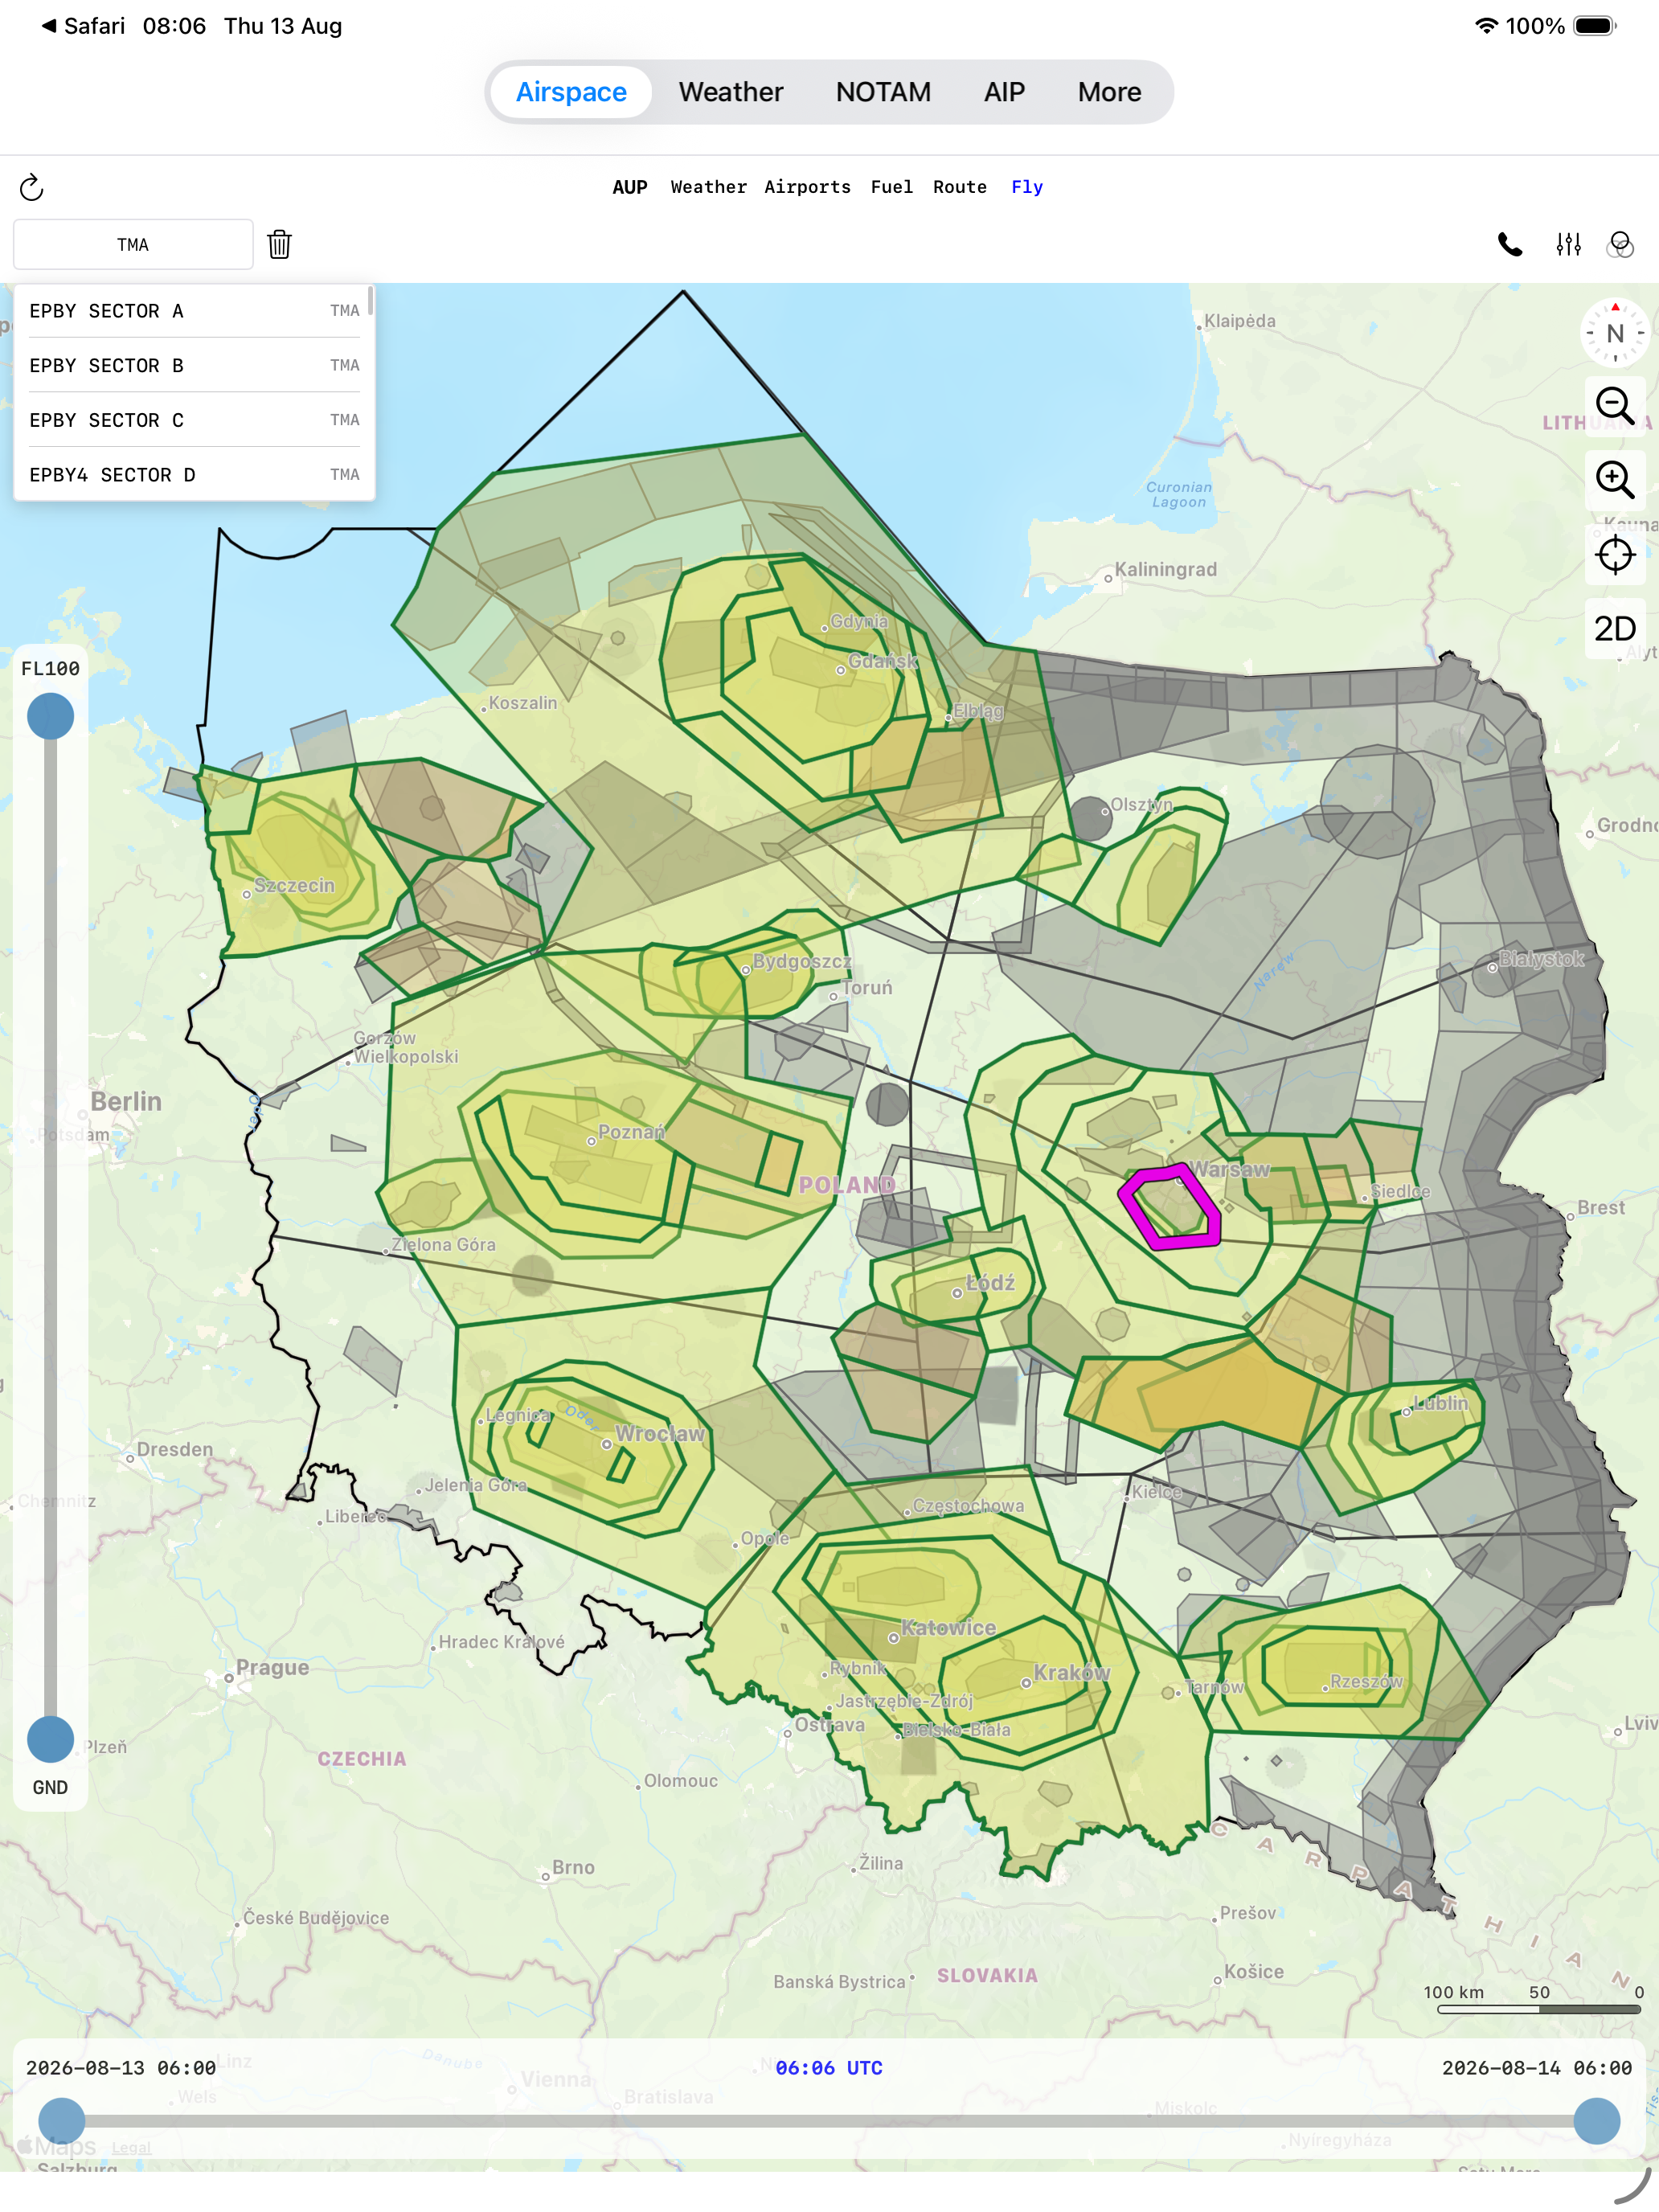
Task: Open the map layers overlay icon
Action: click(x=1620, y=245)
